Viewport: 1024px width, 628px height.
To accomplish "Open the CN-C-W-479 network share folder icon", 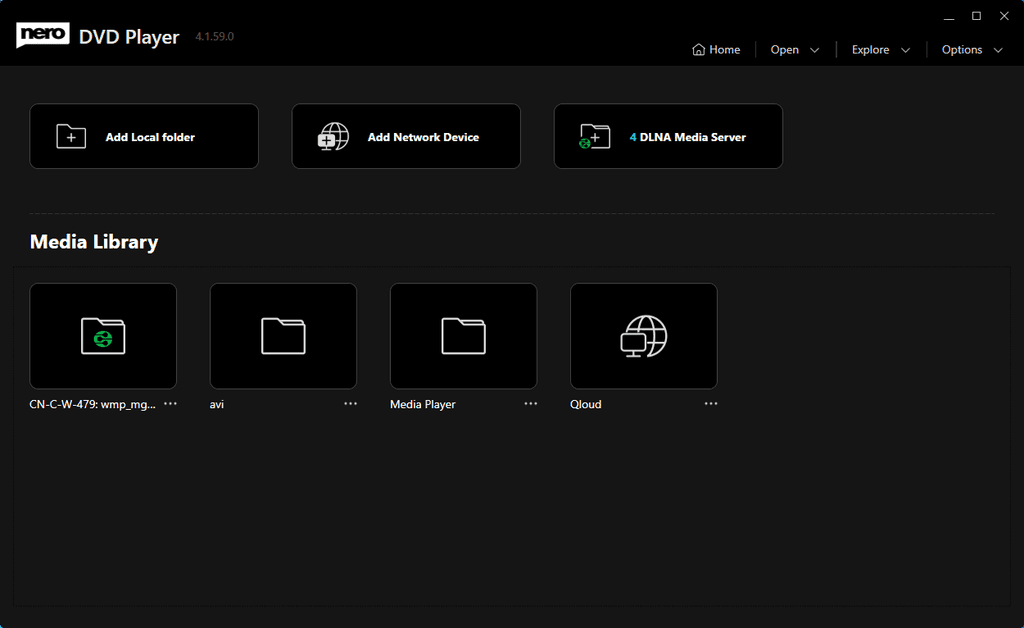I will click(x=102, y=336).
